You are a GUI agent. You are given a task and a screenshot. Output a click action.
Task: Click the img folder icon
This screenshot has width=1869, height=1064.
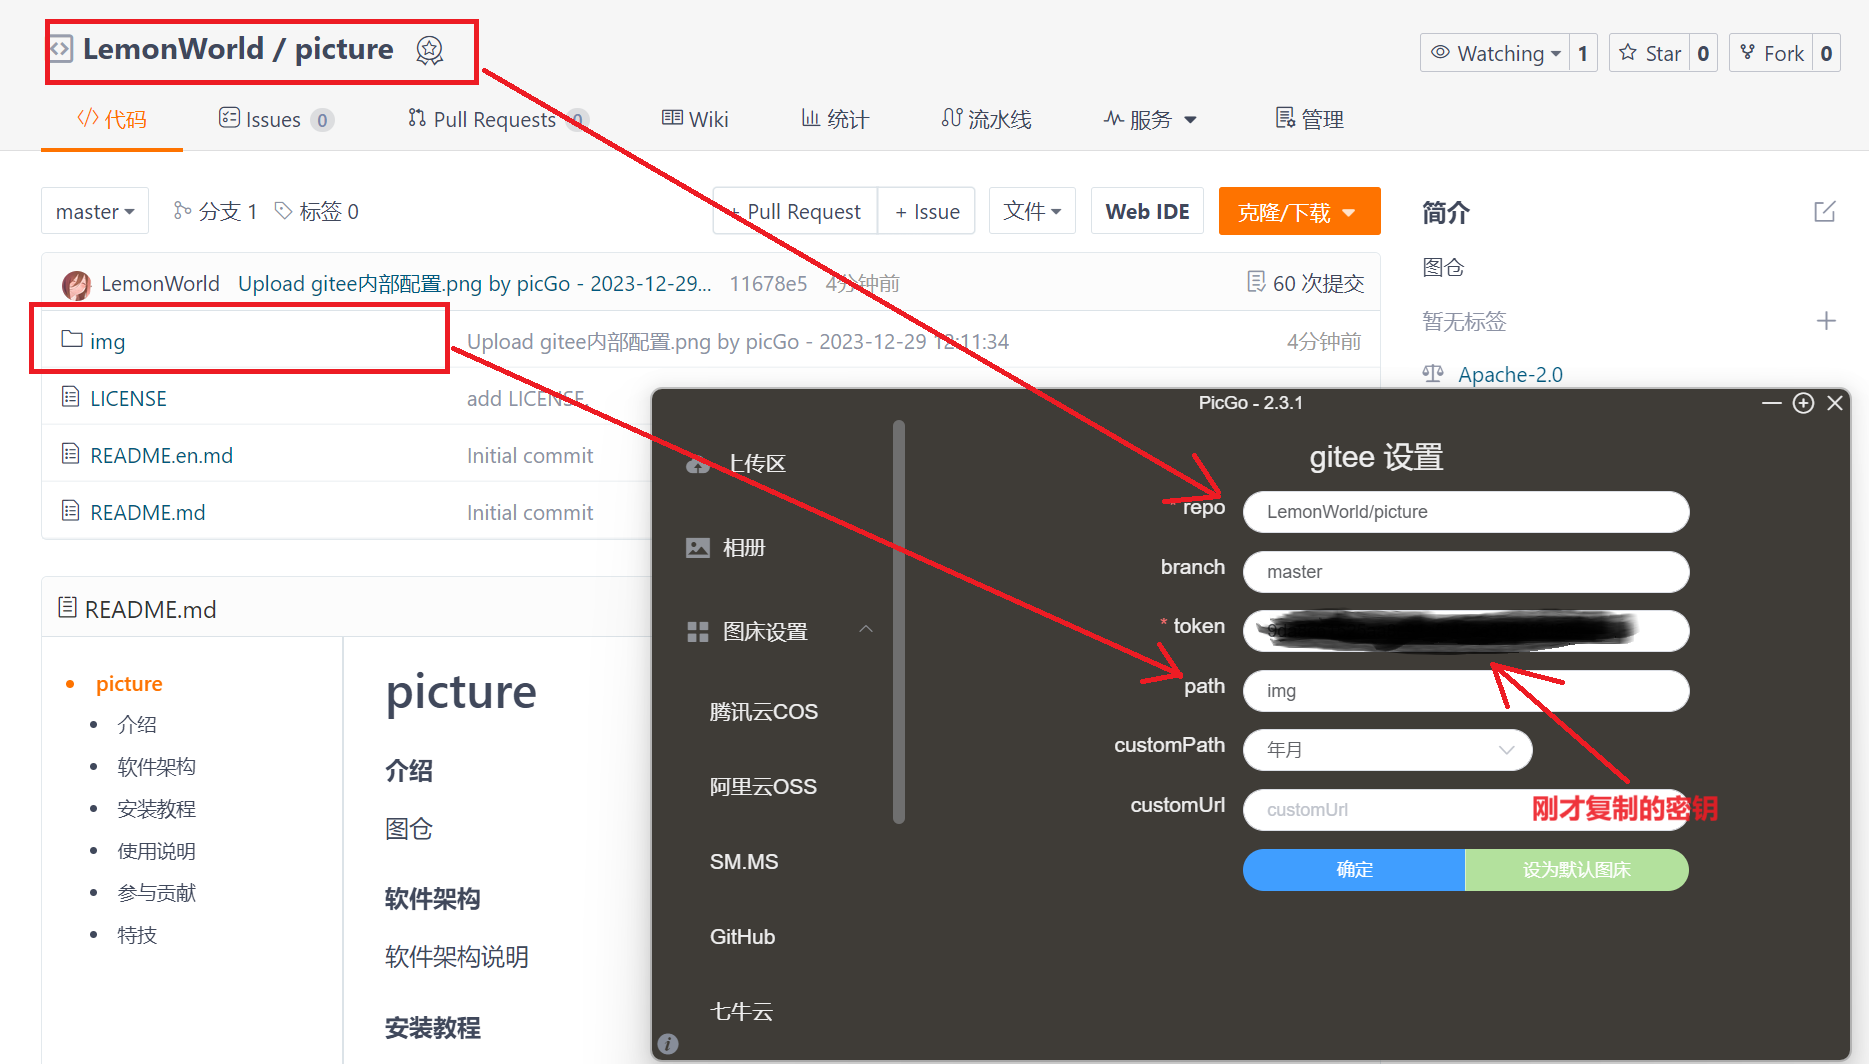point(72,339)
